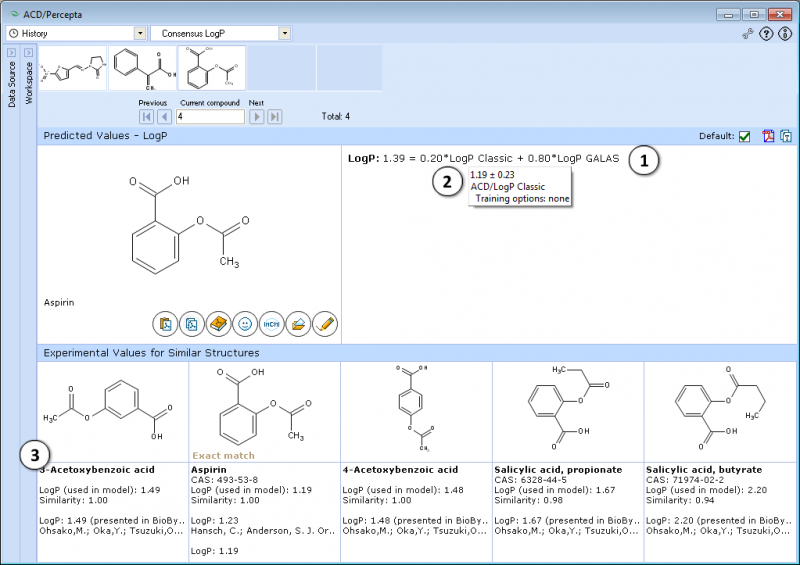Click the Similarity: 0.98 value
The image size is (800, 565).
tap(529, 501)
